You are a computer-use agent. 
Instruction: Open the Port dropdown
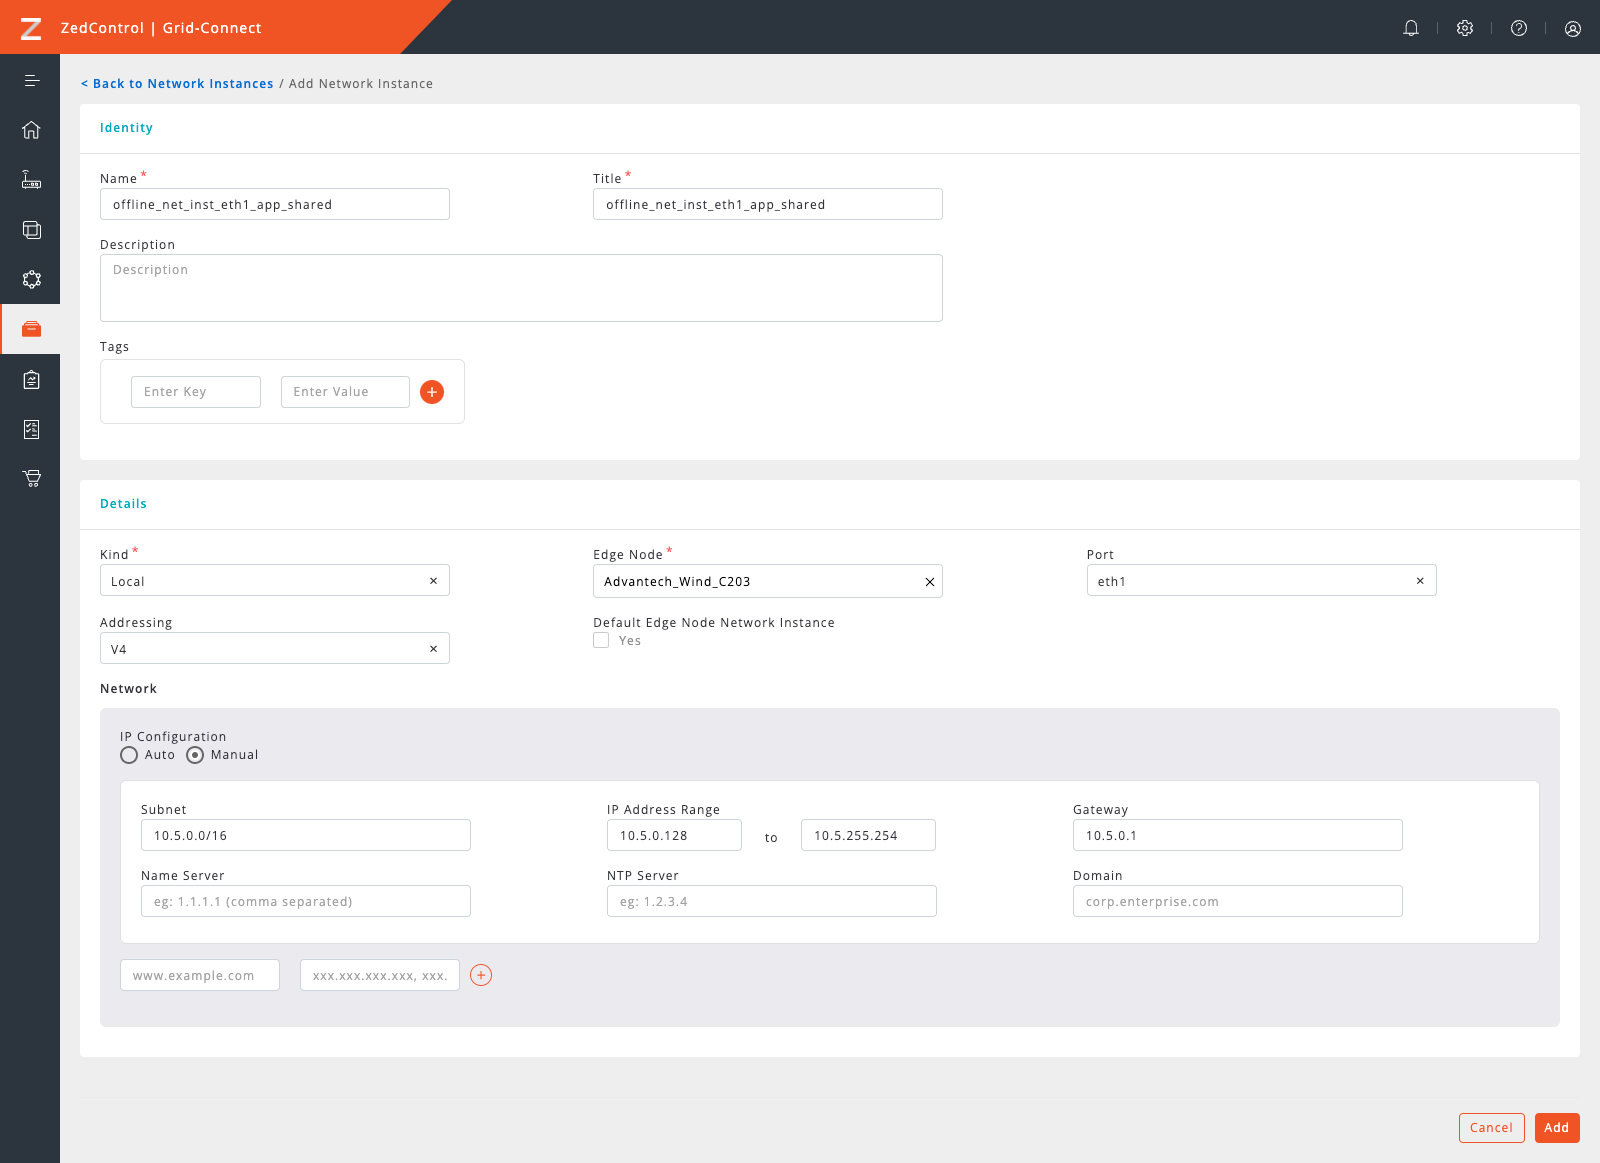click(x=1262, y=580)
